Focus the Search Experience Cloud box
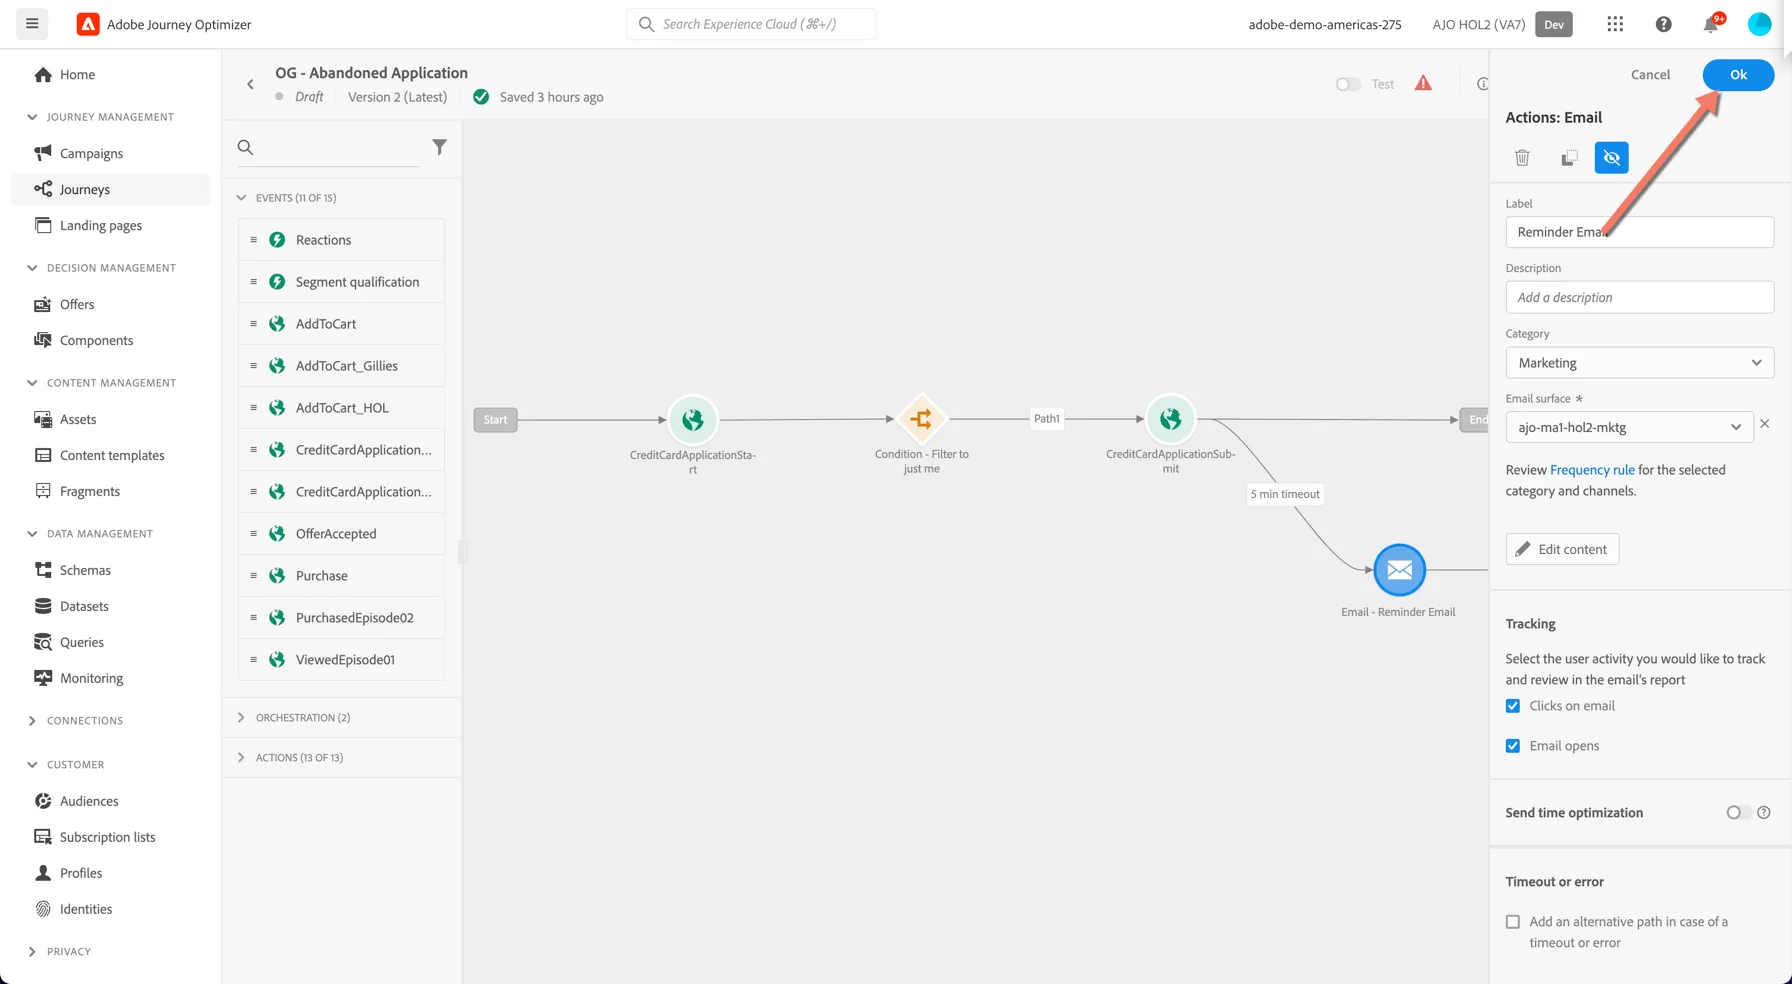This screenshot has height=984, width=1792. pyautogui.click(x=751, y=24)
